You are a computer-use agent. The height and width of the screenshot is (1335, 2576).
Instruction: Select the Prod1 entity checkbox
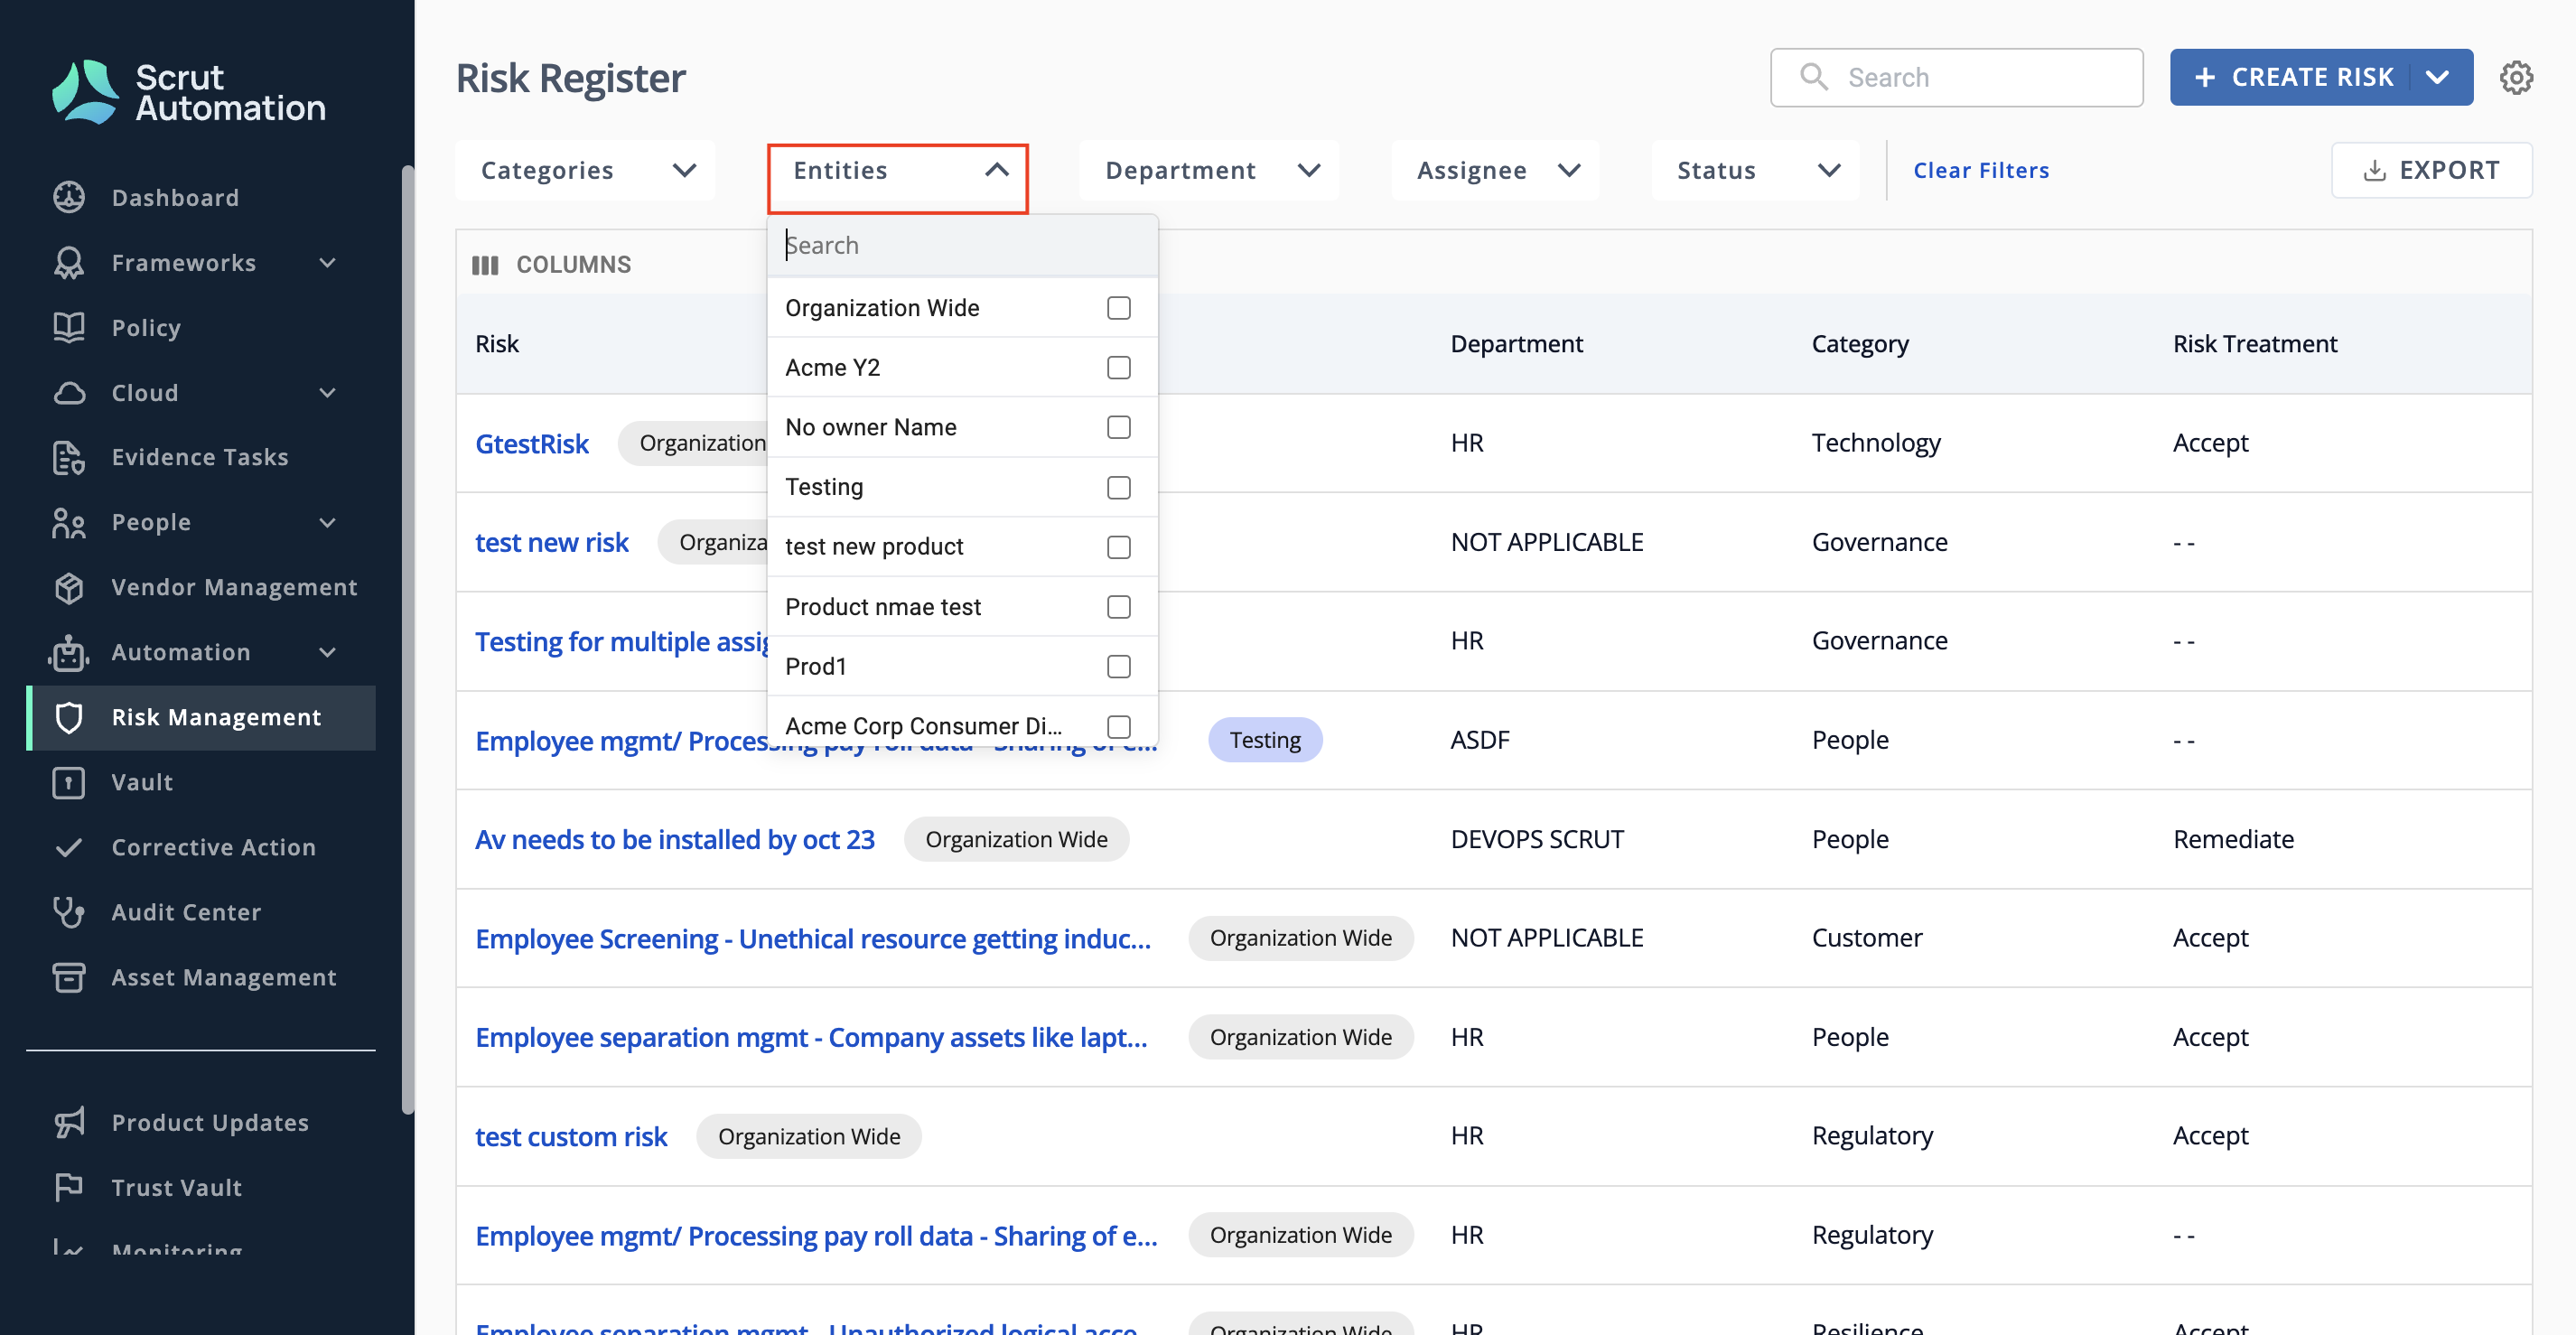tap(1119, 666)
